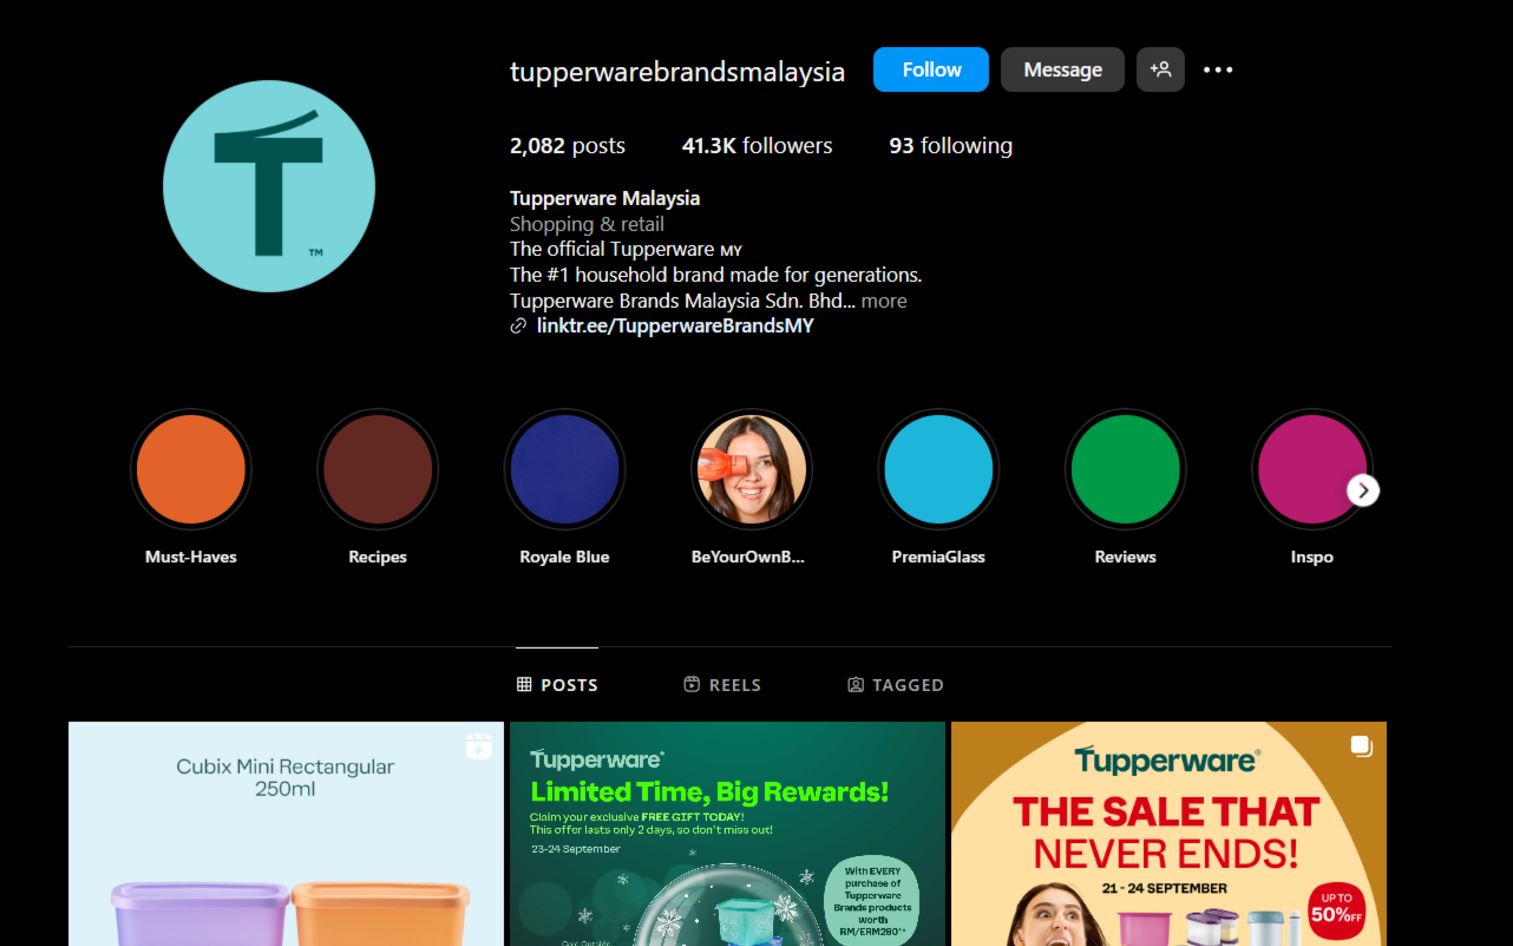Switch to the TAGGED tab
Viewport: 1515px width, 946px height.
point(895,685)
